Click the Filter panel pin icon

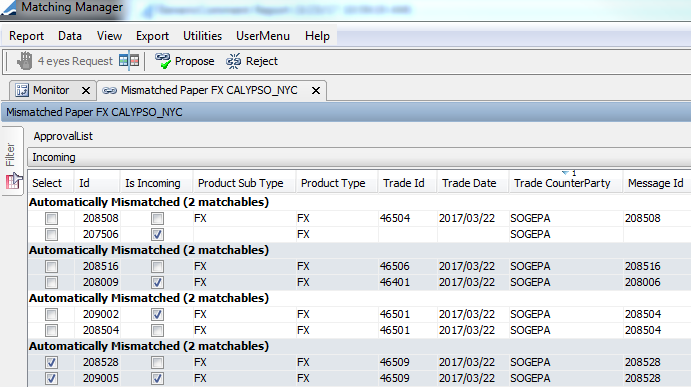click(14, 180)
